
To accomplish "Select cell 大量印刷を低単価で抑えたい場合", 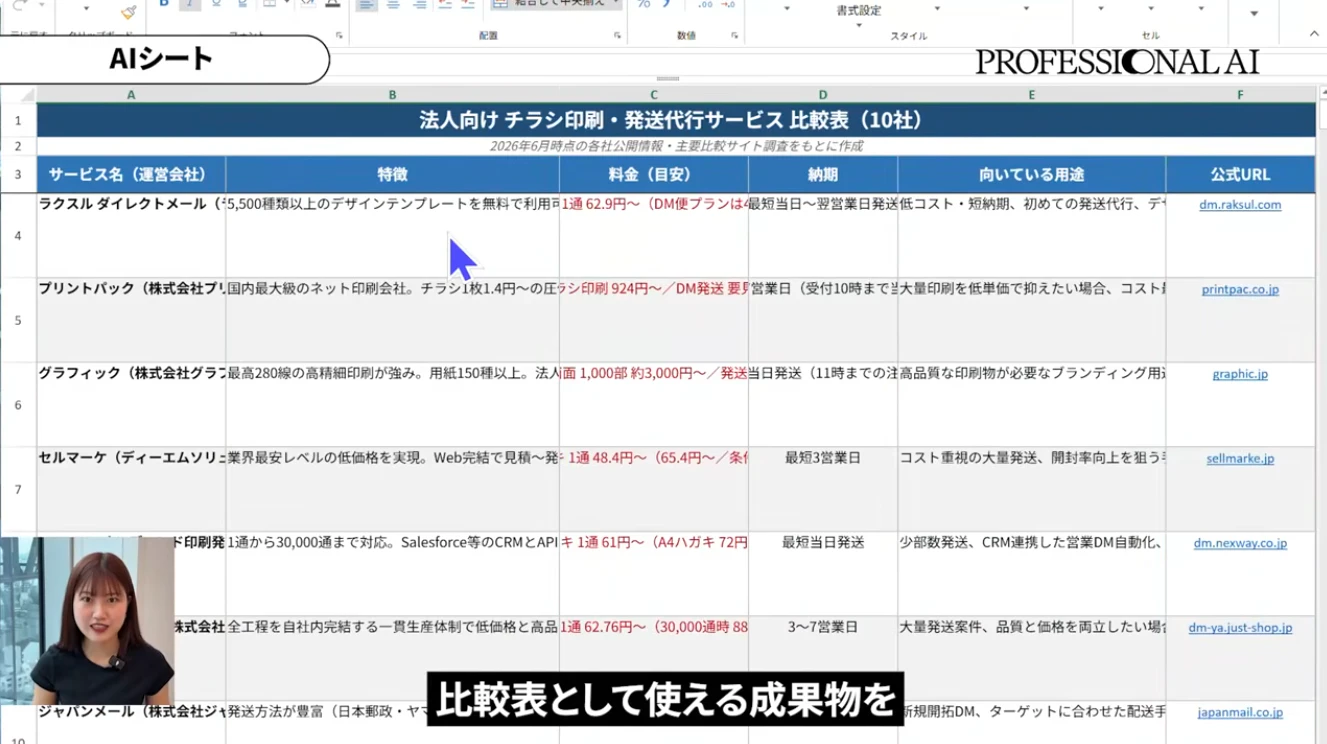I will click(1031, 320).
